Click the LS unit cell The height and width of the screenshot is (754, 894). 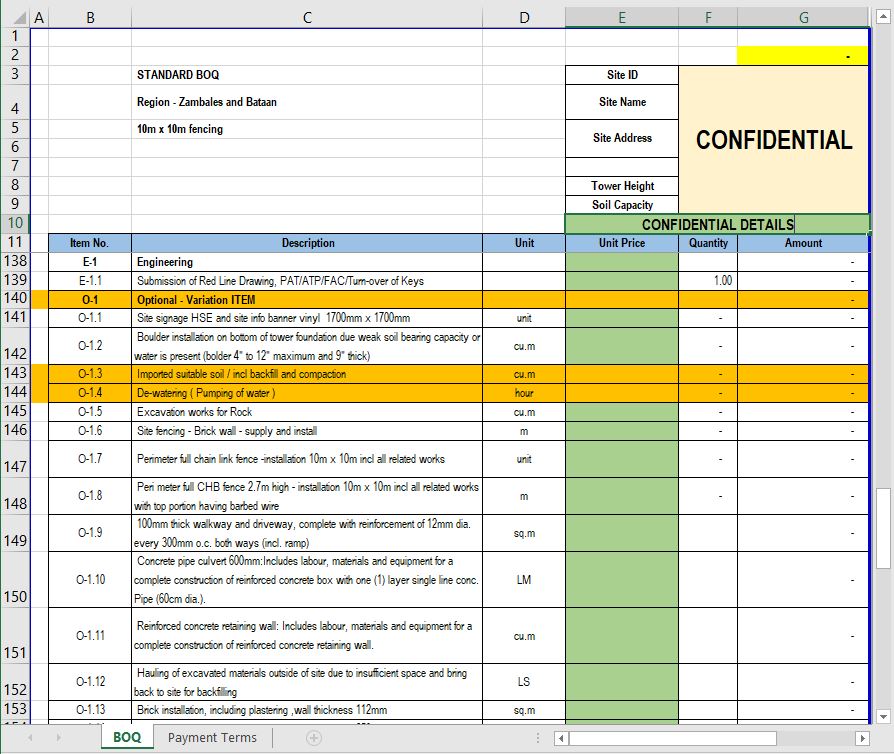coord(524,682)
